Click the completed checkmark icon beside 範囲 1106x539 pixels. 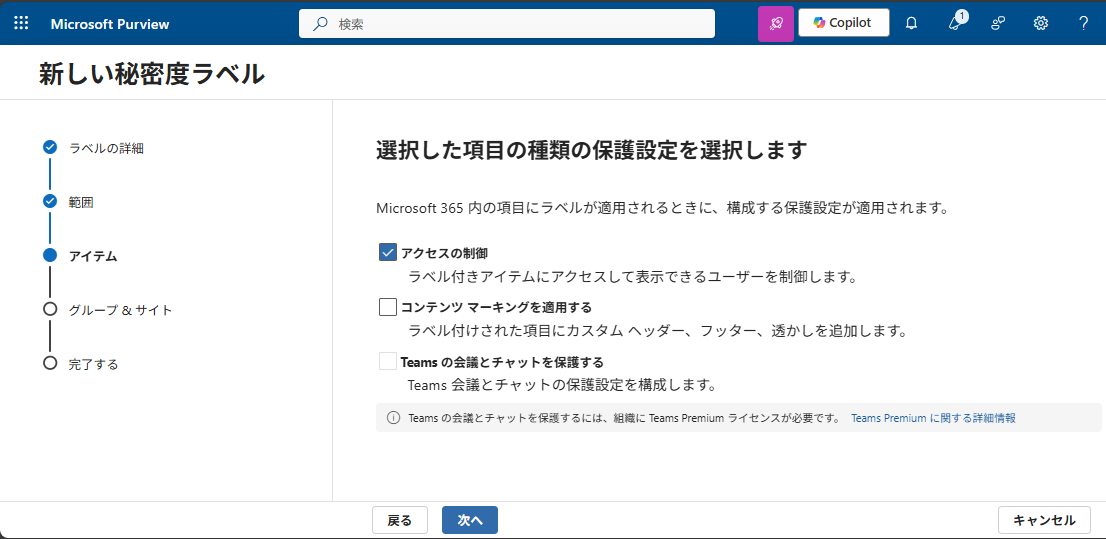pos(49,201)
